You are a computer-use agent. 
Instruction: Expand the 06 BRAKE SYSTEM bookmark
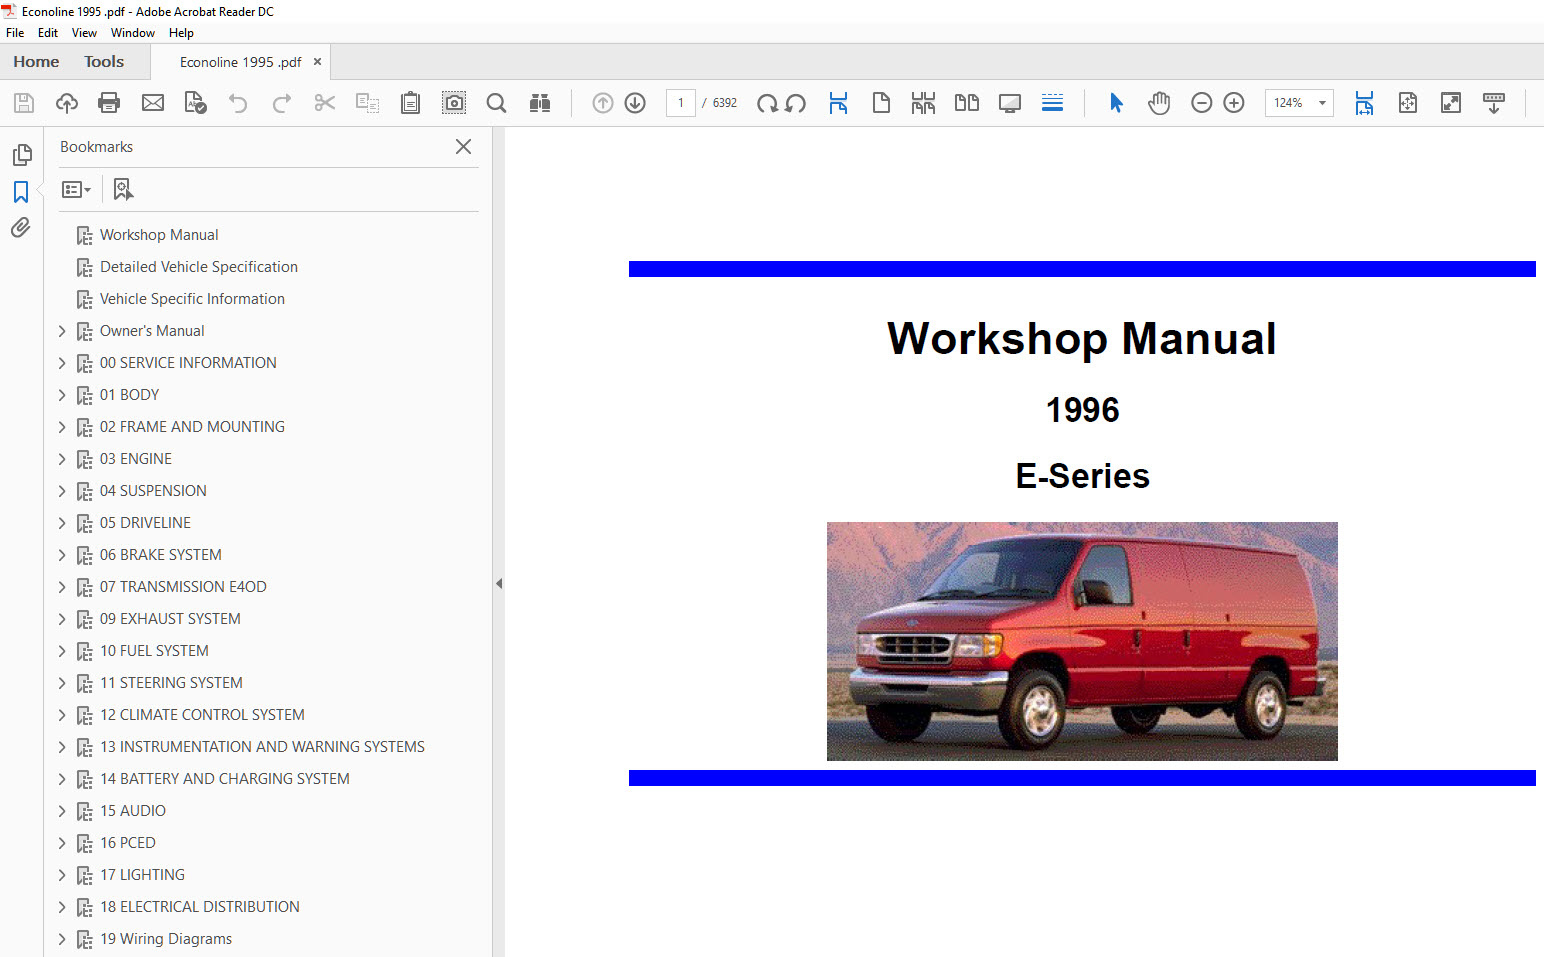pyautogui.click(x=62, y=555)
